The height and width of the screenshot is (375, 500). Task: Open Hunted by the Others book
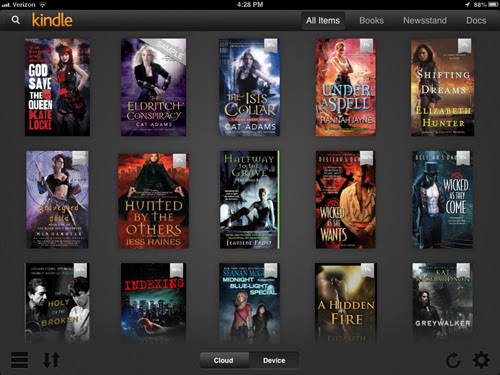pos(153,201)
